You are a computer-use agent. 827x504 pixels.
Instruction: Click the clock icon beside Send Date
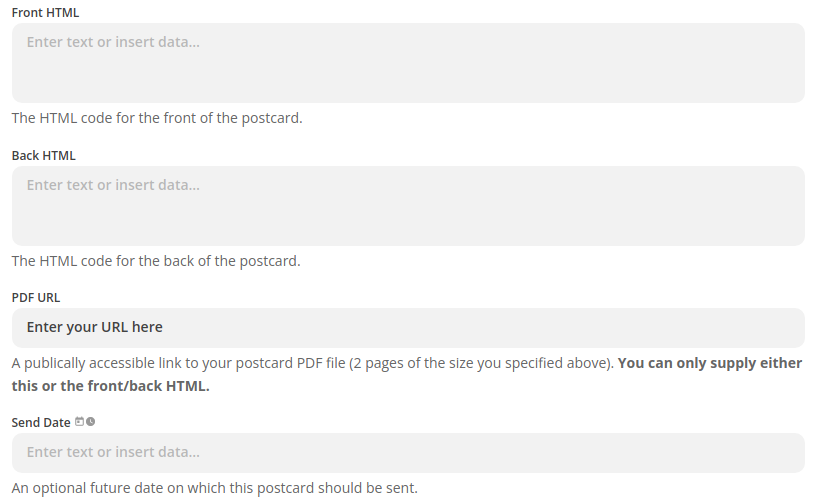coord(90,422)
